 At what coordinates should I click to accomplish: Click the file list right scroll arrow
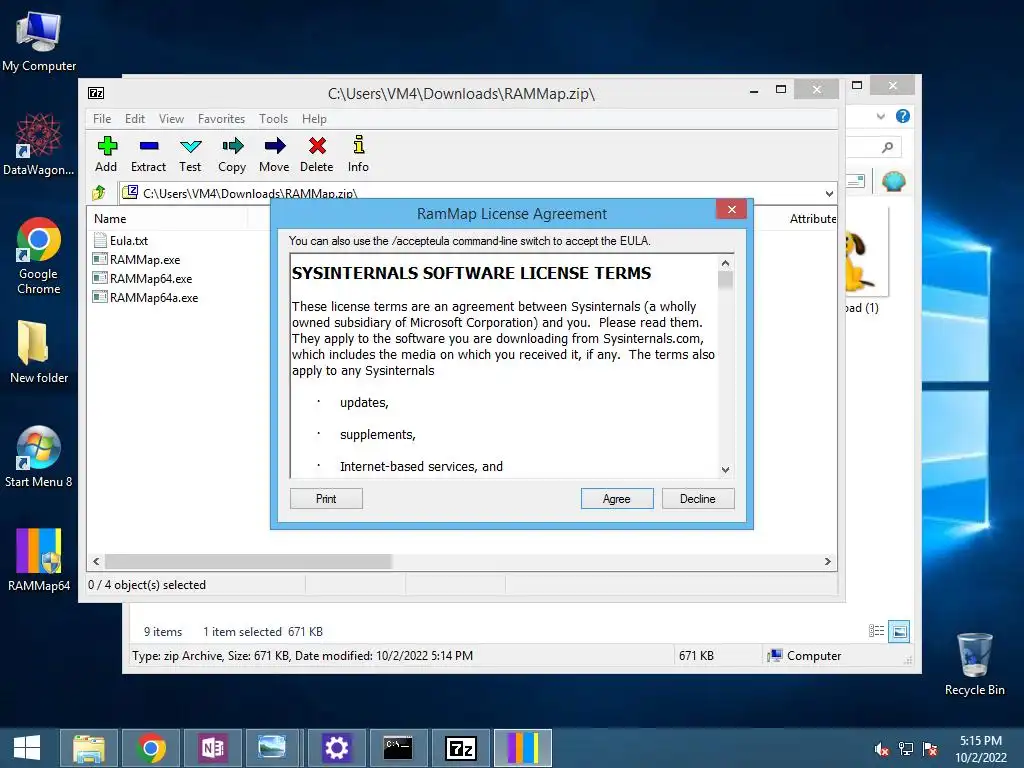(827, 562)
